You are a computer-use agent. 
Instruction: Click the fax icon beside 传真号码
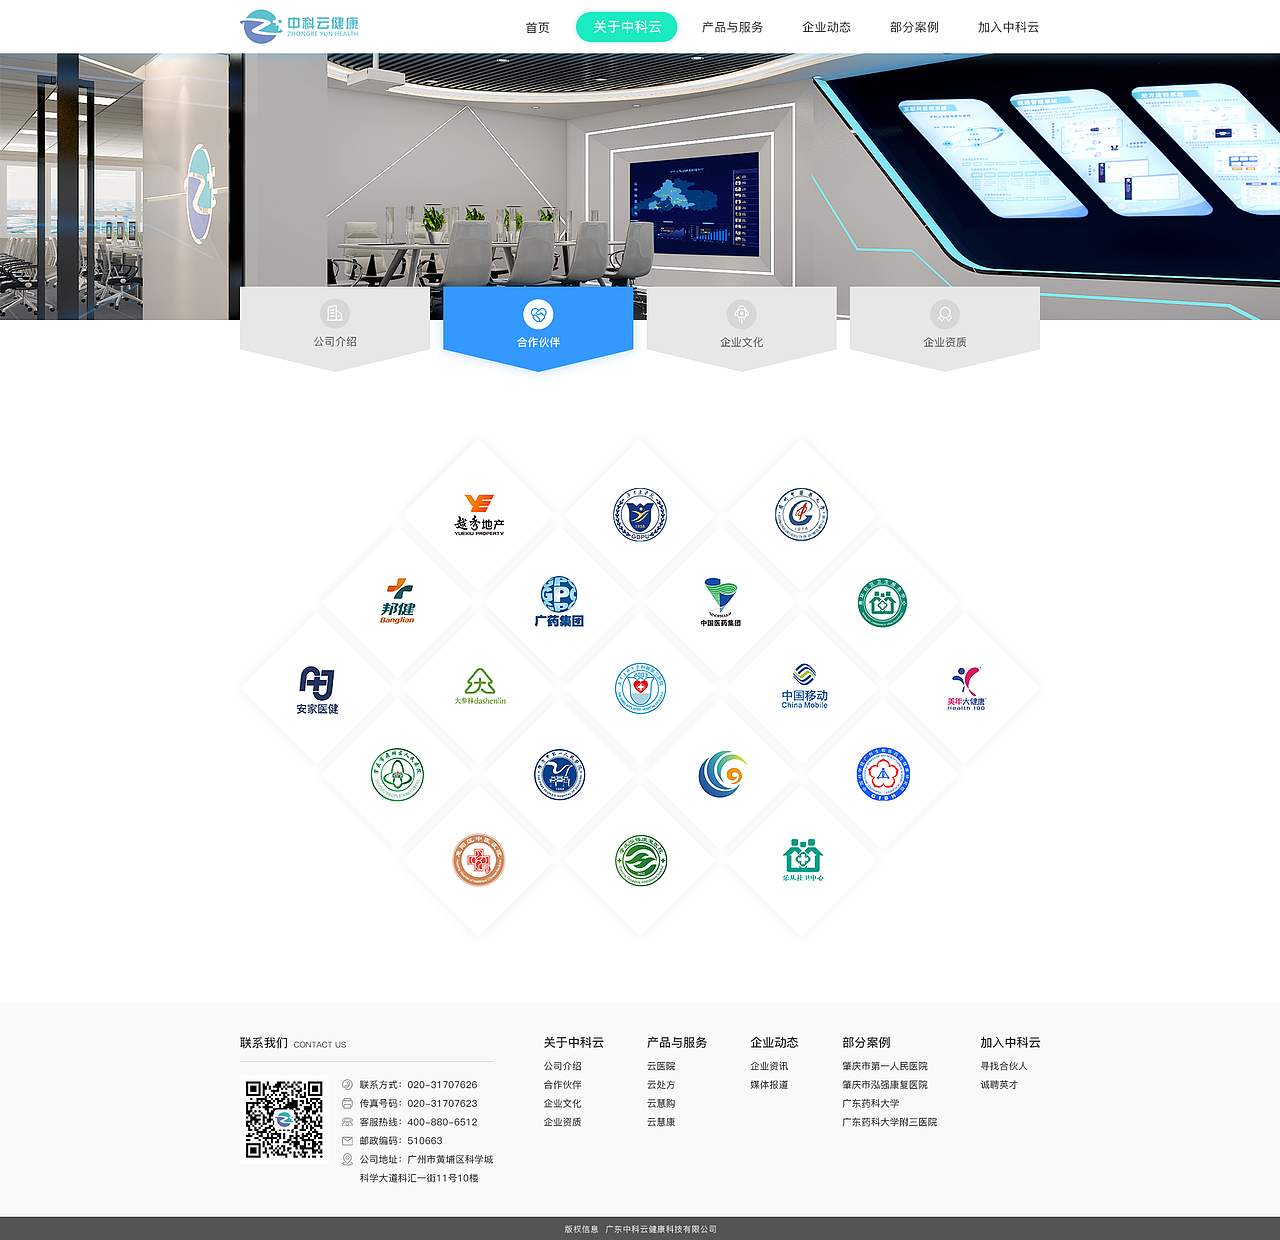(347, 1103)
